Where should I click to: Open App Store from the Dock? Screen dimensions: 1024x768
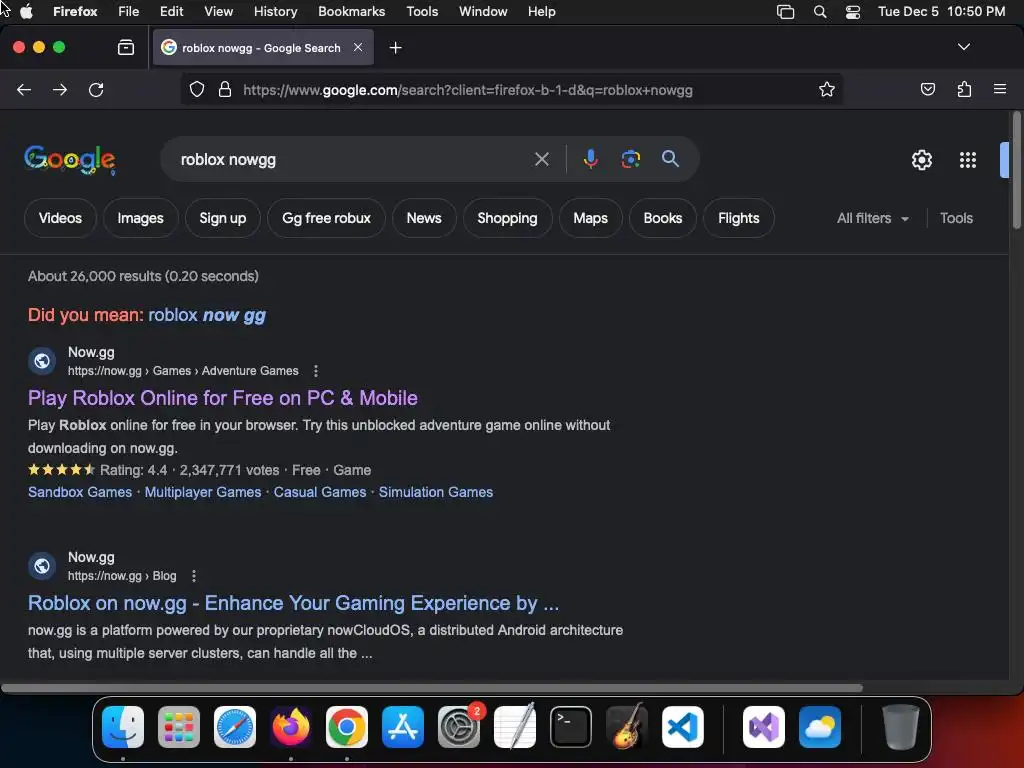403,727
